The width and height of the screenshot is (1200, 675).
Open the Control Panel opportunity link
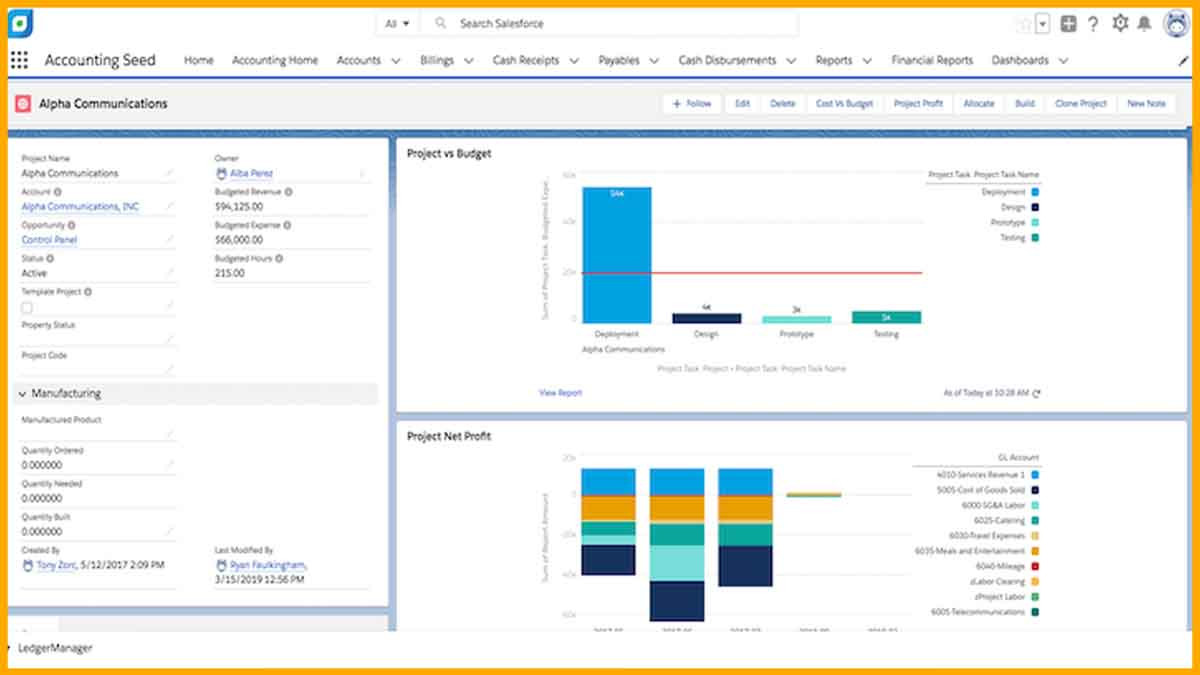coord(49,240)
